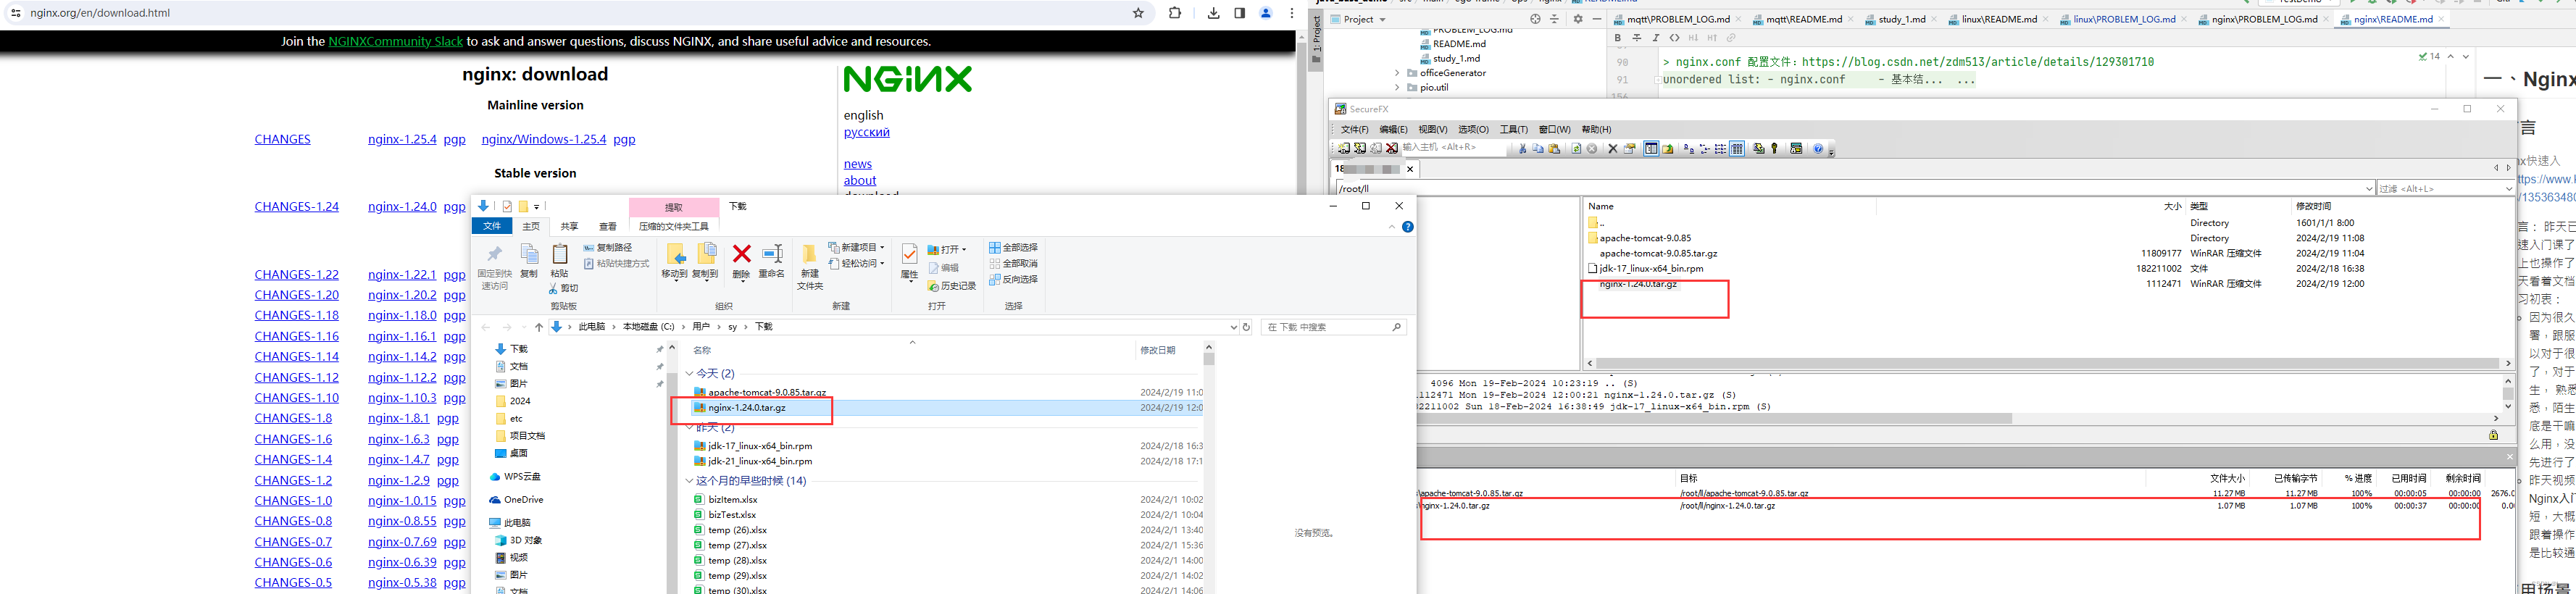Image resolution: width=2576 pixels, height=594 pixels.
Task: Click the nginx/Windows-1.25.4 link
Action: pyautogui.click(x=544, y=139)
